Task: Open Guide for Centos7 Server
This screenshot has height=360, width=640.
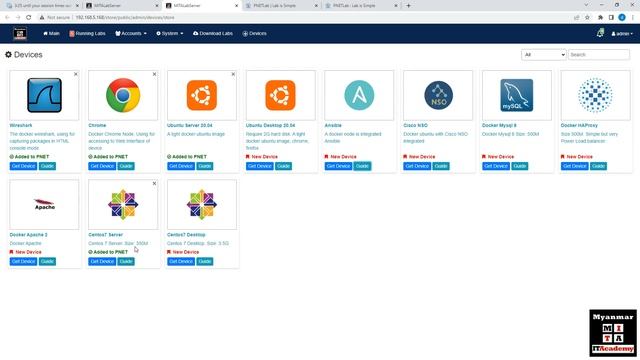Action: coord(126,262)
